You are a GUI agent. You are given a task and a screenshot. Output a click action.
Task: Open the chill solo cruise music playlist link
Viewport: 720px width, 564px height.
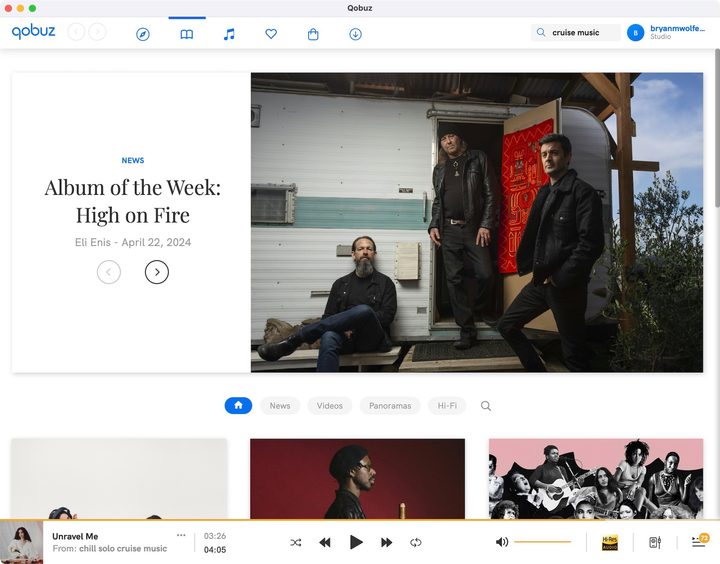click(x=123, y=548)
